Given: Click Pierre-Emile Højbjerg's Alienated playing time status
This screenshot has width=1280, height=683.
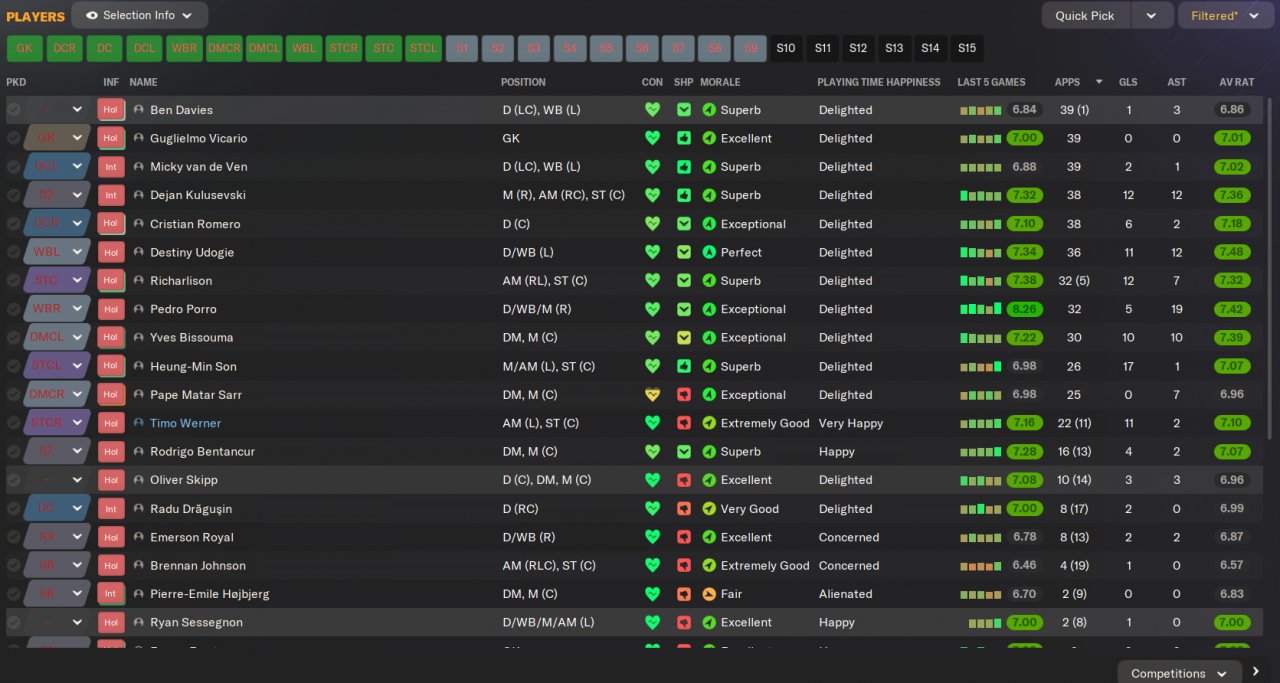Looking at the screenshot, I should (x=846, y=594).
